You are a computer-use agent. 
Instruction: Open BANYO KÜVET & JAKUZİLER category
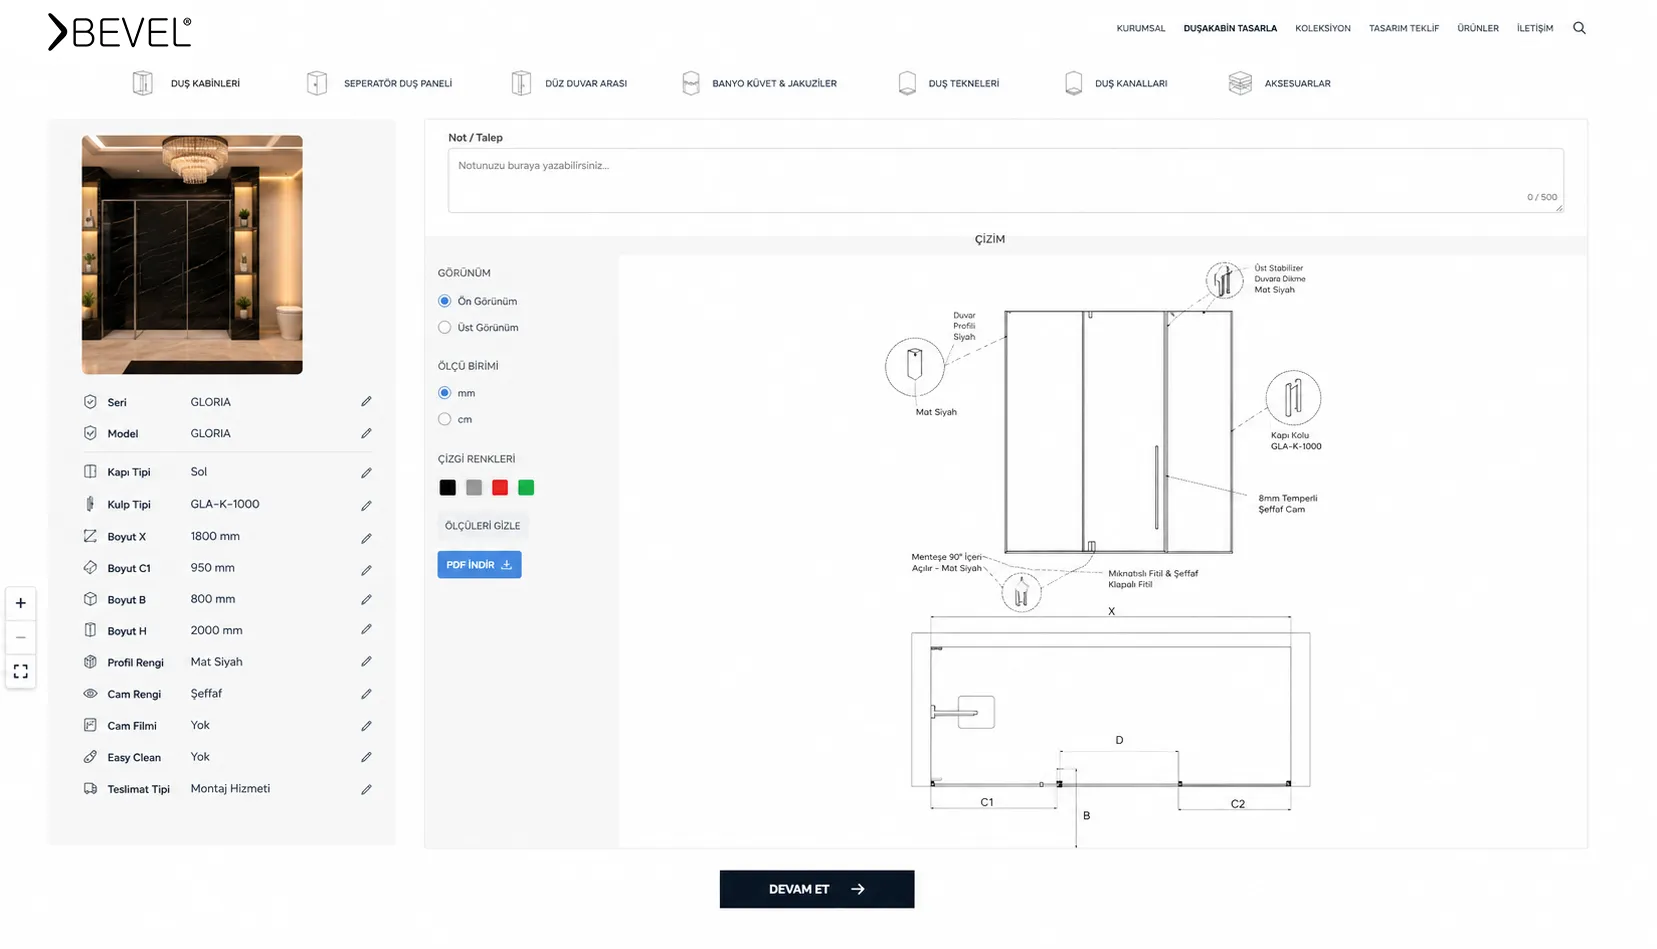(759, 83)
